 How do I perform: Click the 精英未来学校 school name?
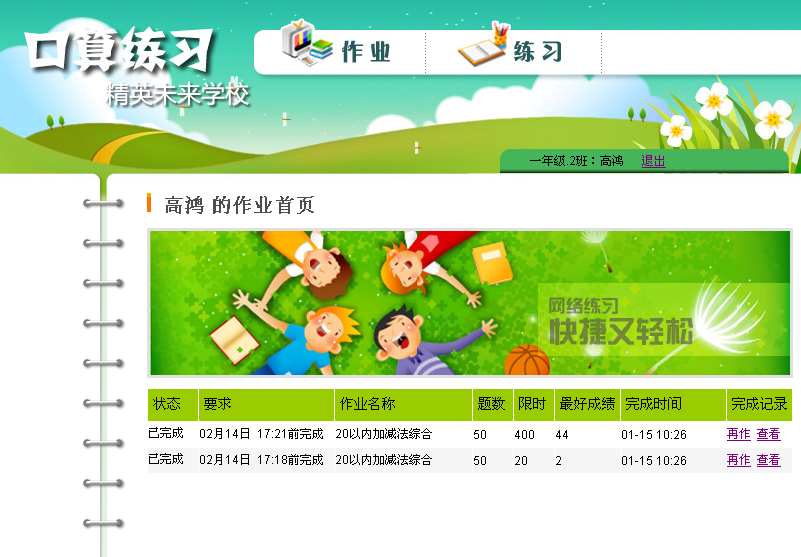(x=177, y=97)
